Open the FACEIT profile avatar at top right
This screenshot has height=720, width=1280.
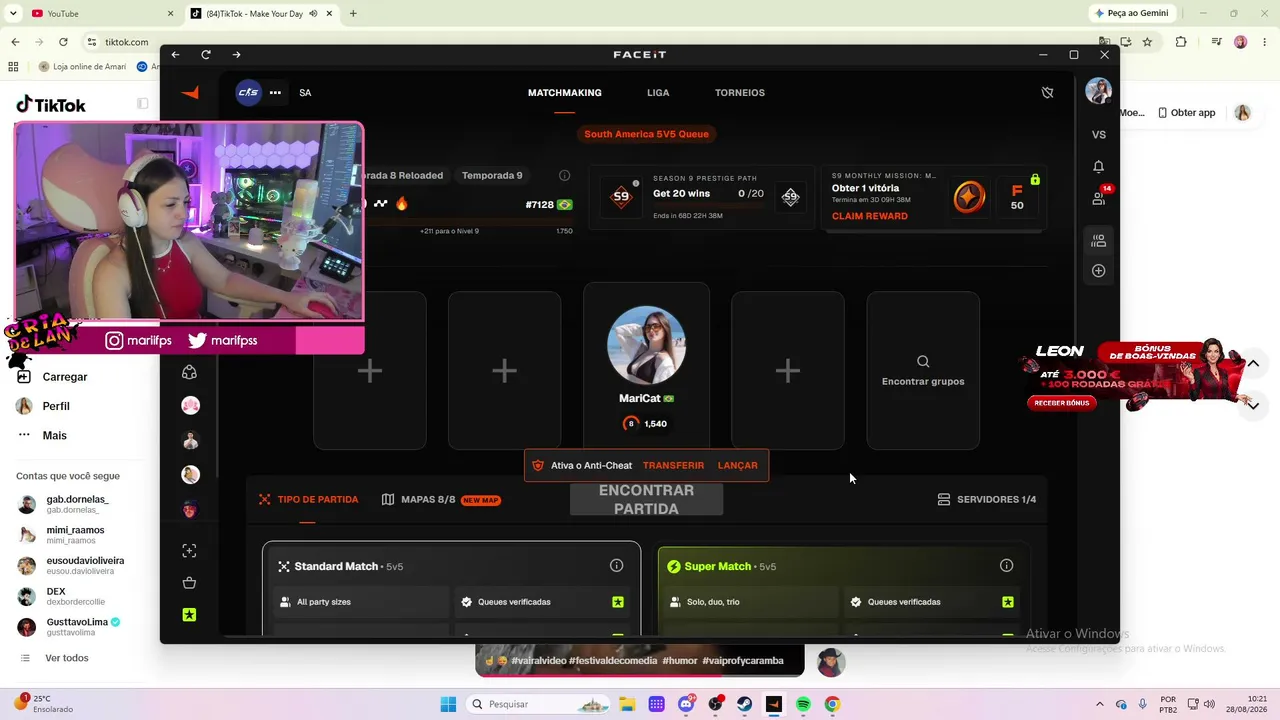[x=1098, y=91]
